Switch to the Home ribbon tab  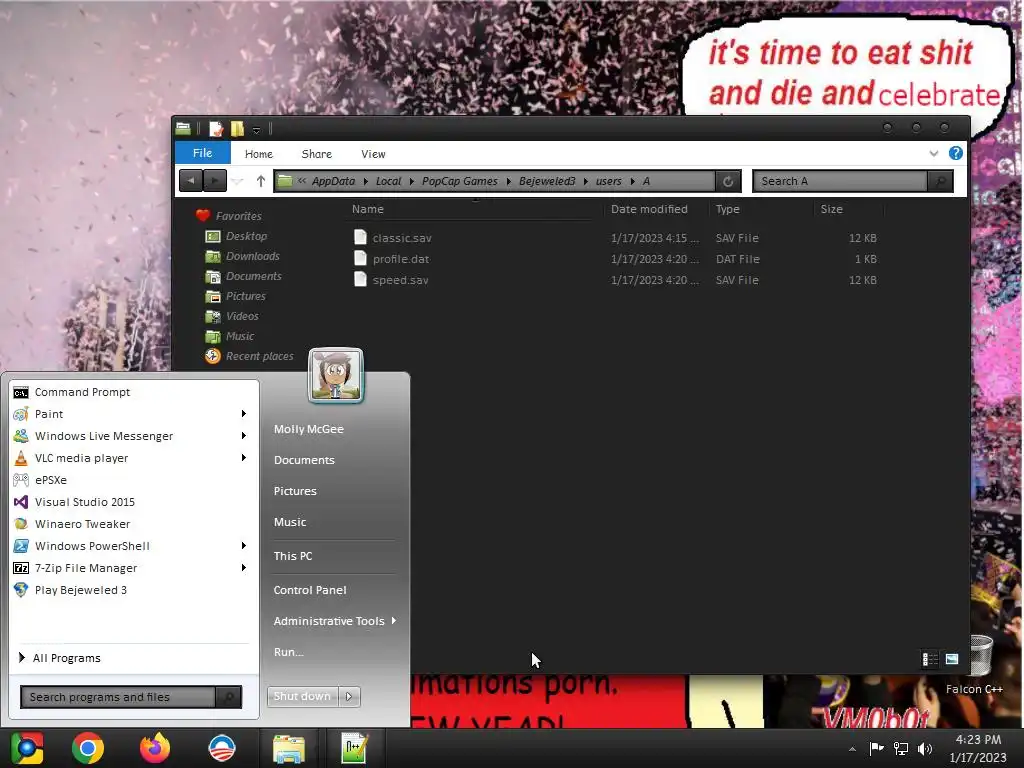pos(259,154)
